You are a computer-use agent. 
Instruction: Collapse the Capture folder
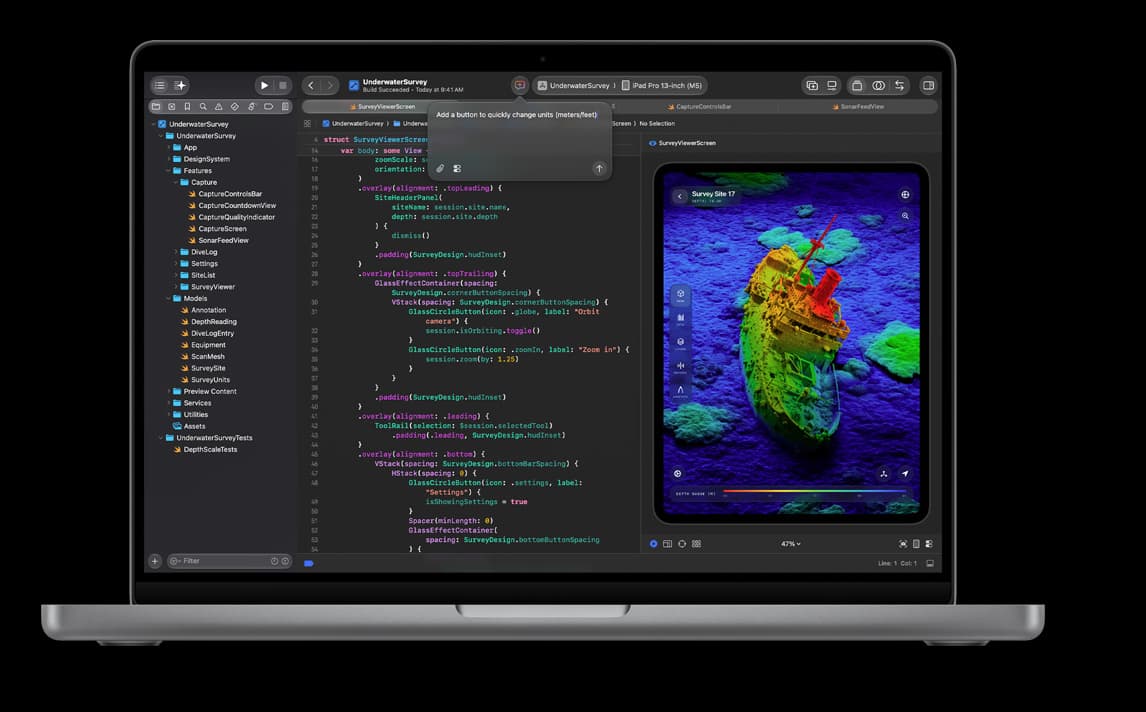(x=176, y=183)
